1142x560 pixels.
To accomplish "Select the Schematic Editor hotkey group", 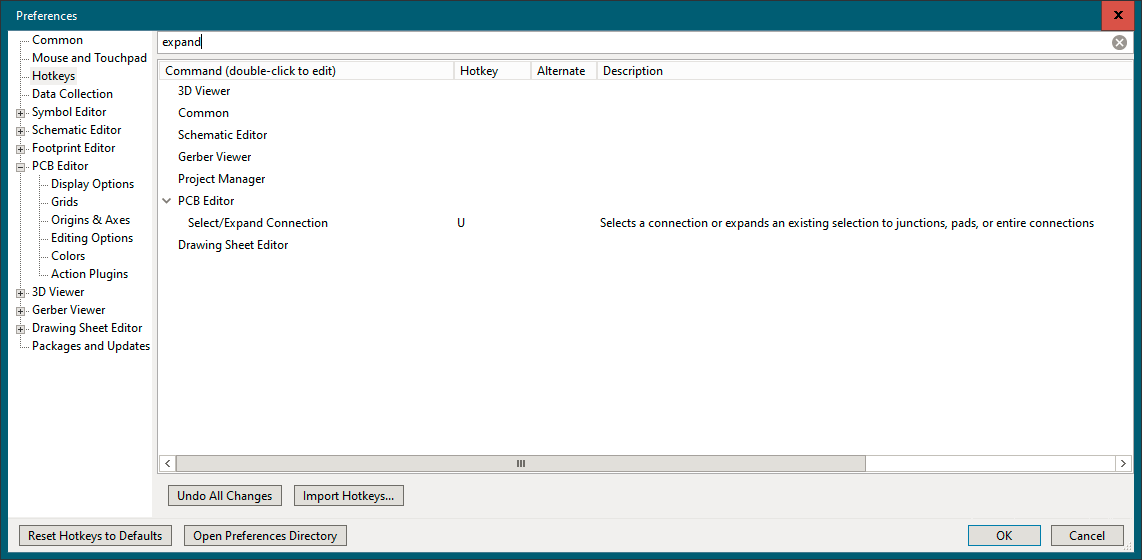I will (x=222, y=135).
